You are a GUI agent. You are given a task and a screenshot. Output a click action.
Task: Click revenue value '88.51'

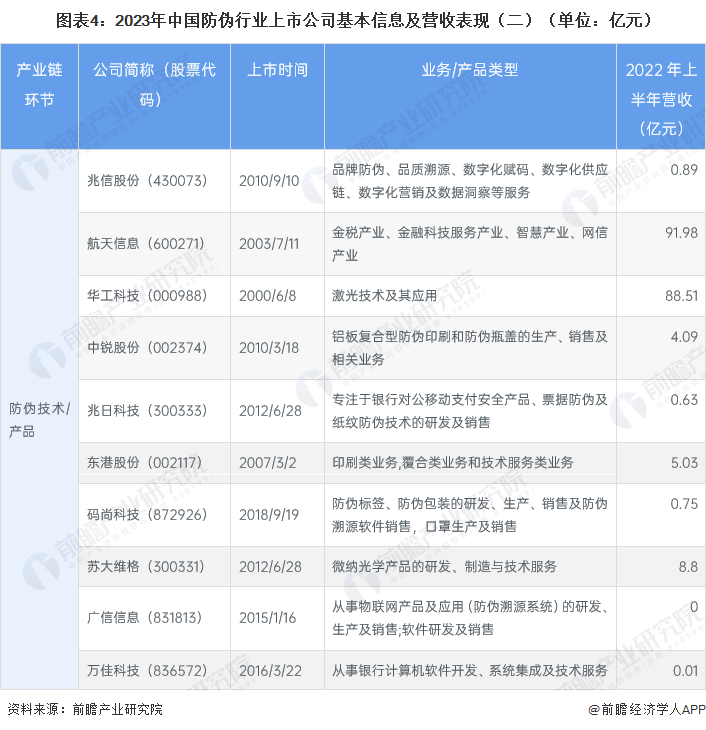coord(681,296)
